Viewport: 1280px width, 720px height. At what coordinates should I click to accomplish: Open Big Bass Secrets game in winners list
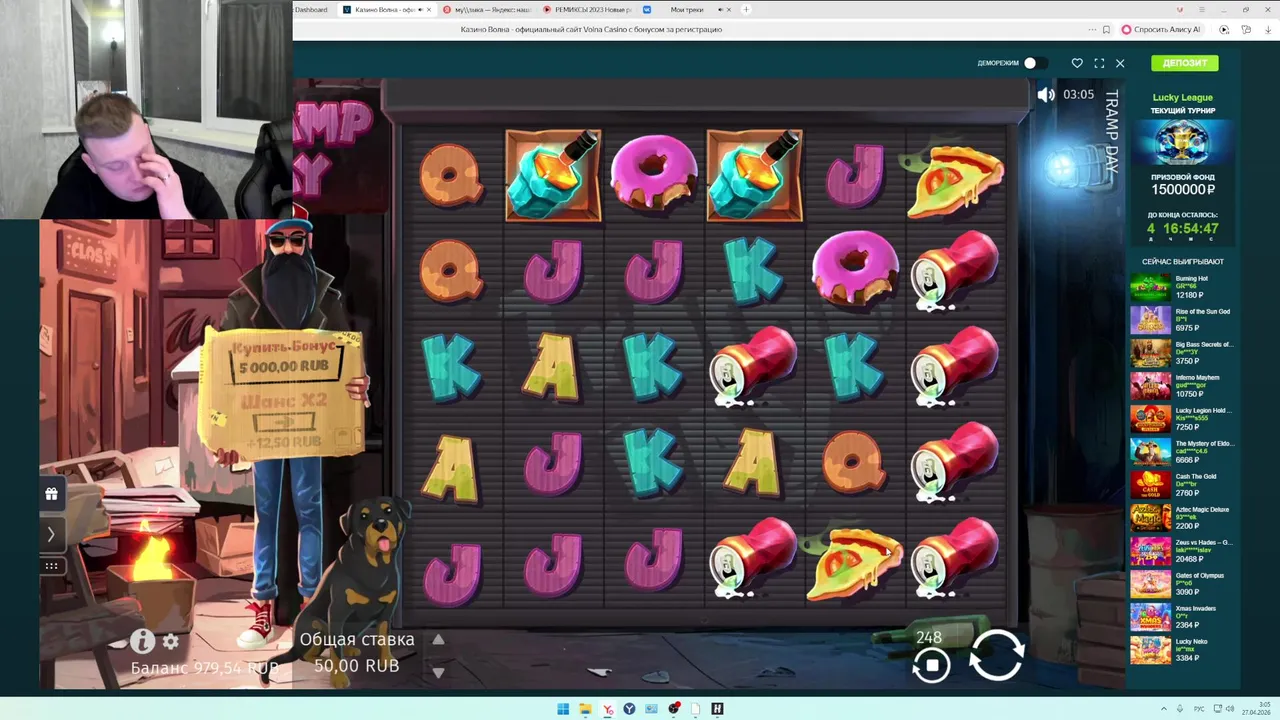[x=1182, y=353]
